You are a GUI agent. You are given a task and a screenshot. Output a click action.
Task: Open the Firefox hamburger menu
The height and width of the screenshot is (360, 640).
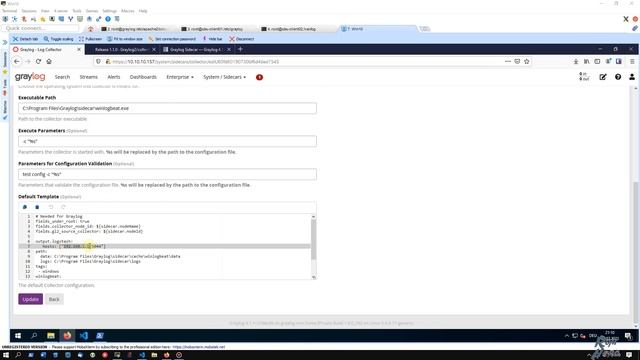632,61
